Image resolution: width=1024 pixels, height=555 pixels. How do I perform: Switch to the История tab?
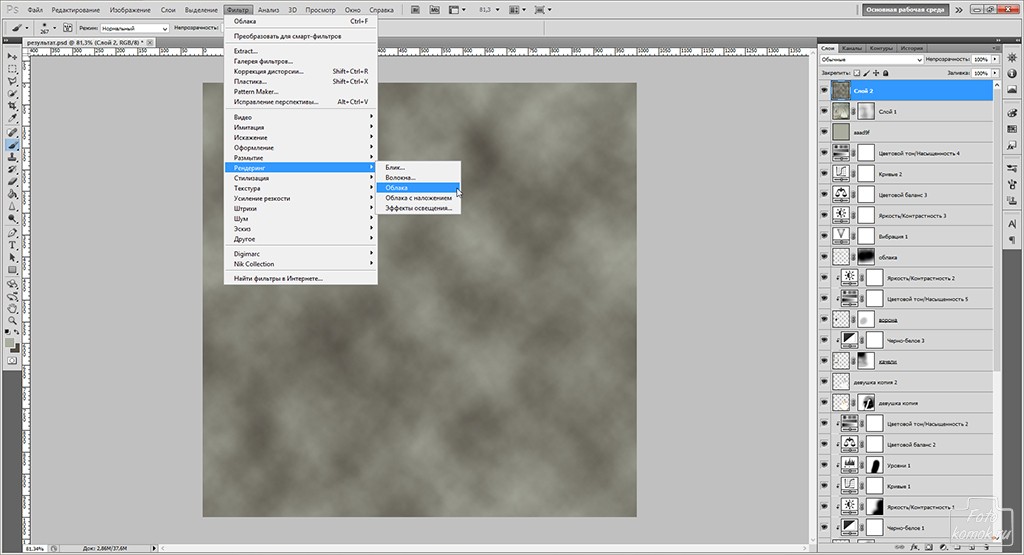912,48
